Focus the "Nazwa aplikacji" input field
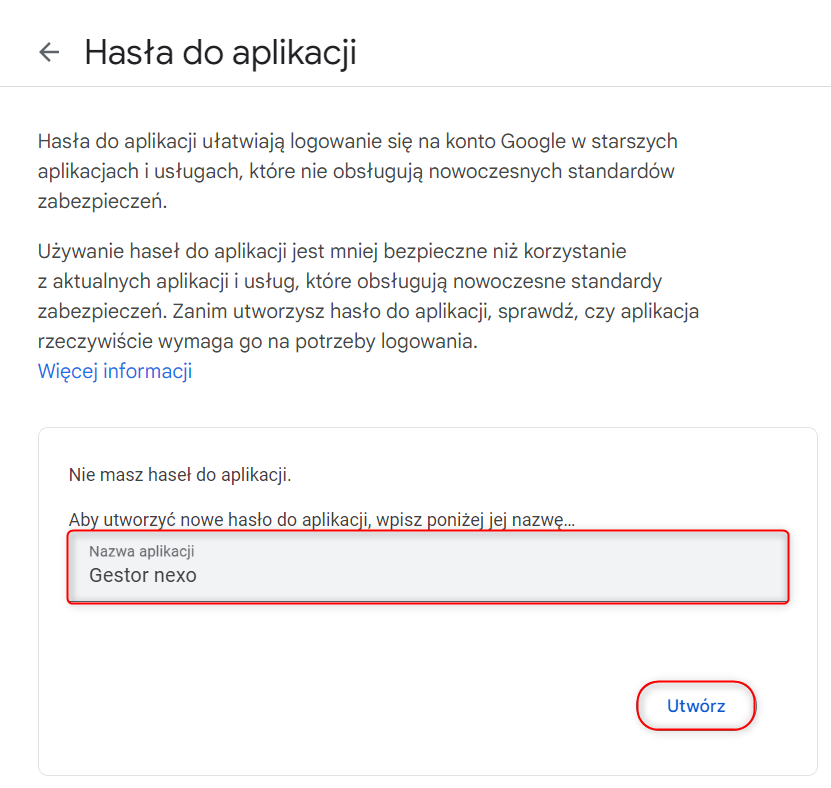Image resolution: width=831 pixels, height=788 pixels. tap(428, 567)
